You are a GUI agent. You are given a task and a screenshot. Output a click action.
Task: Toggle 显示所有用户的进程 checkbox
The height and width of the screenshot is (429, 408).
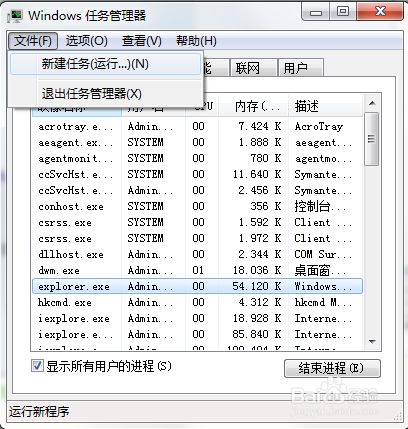37,366
